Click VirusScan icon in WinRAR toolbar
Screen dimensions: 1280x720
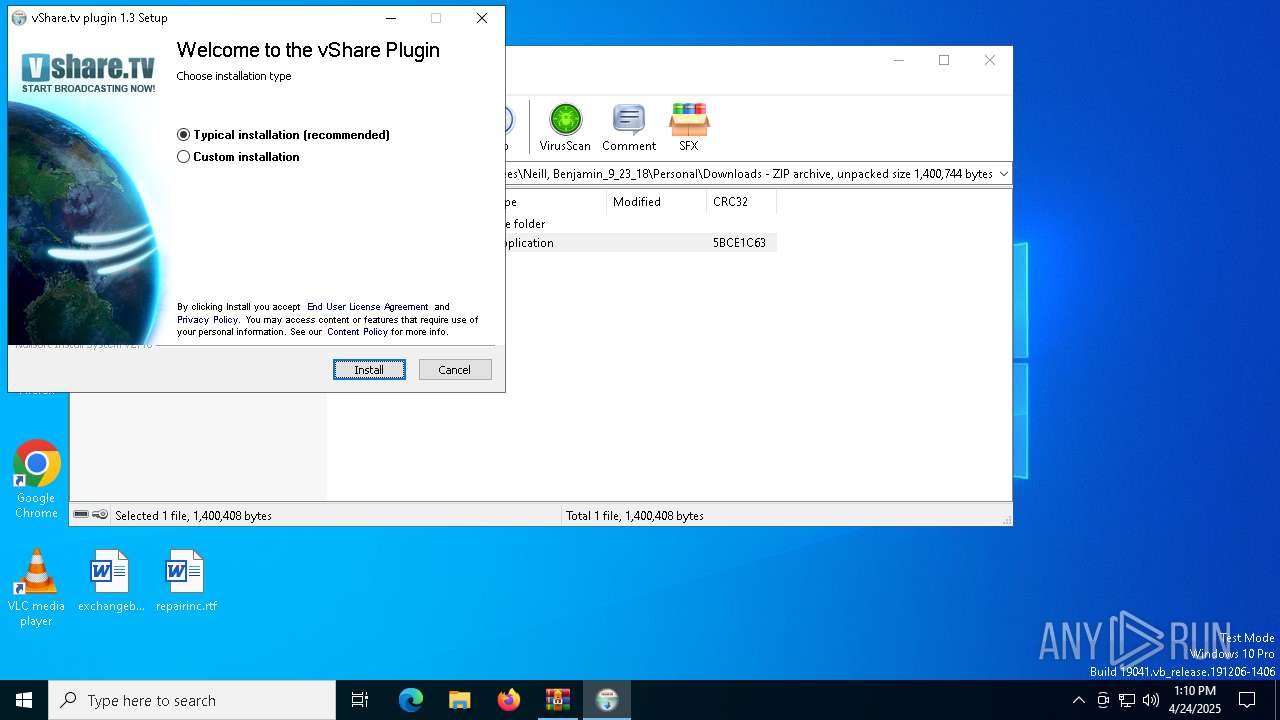tap(565, 127)
